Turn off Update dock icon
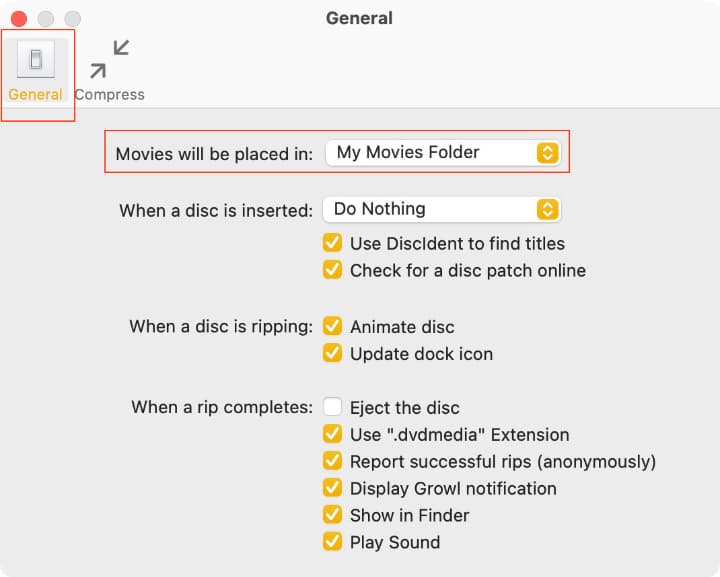720x577 pixels. pos(332,353)
